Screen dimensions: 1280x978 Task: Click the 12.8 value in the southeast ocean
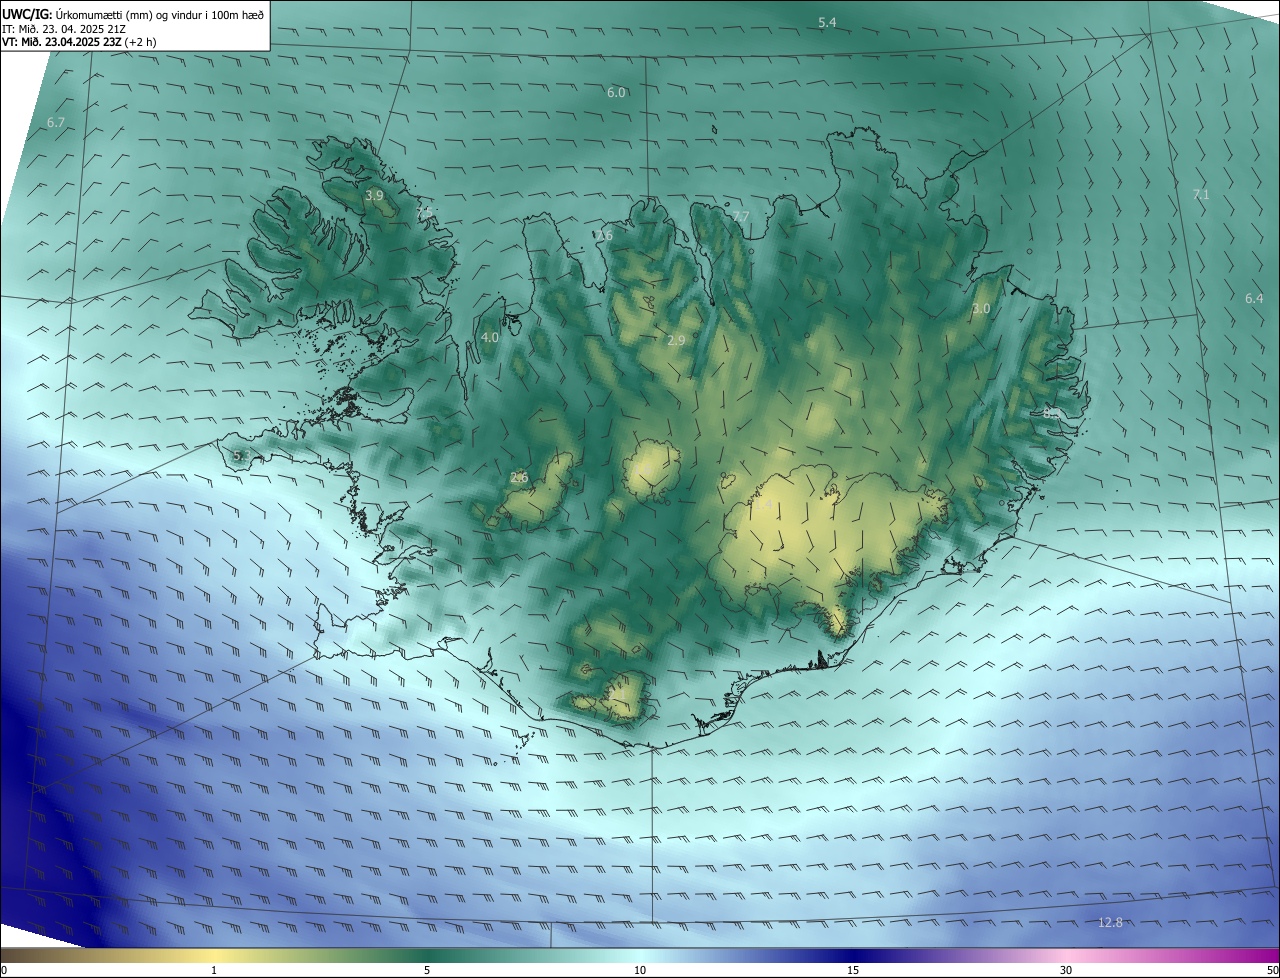pyautogui.click(x=1110, y=922)
